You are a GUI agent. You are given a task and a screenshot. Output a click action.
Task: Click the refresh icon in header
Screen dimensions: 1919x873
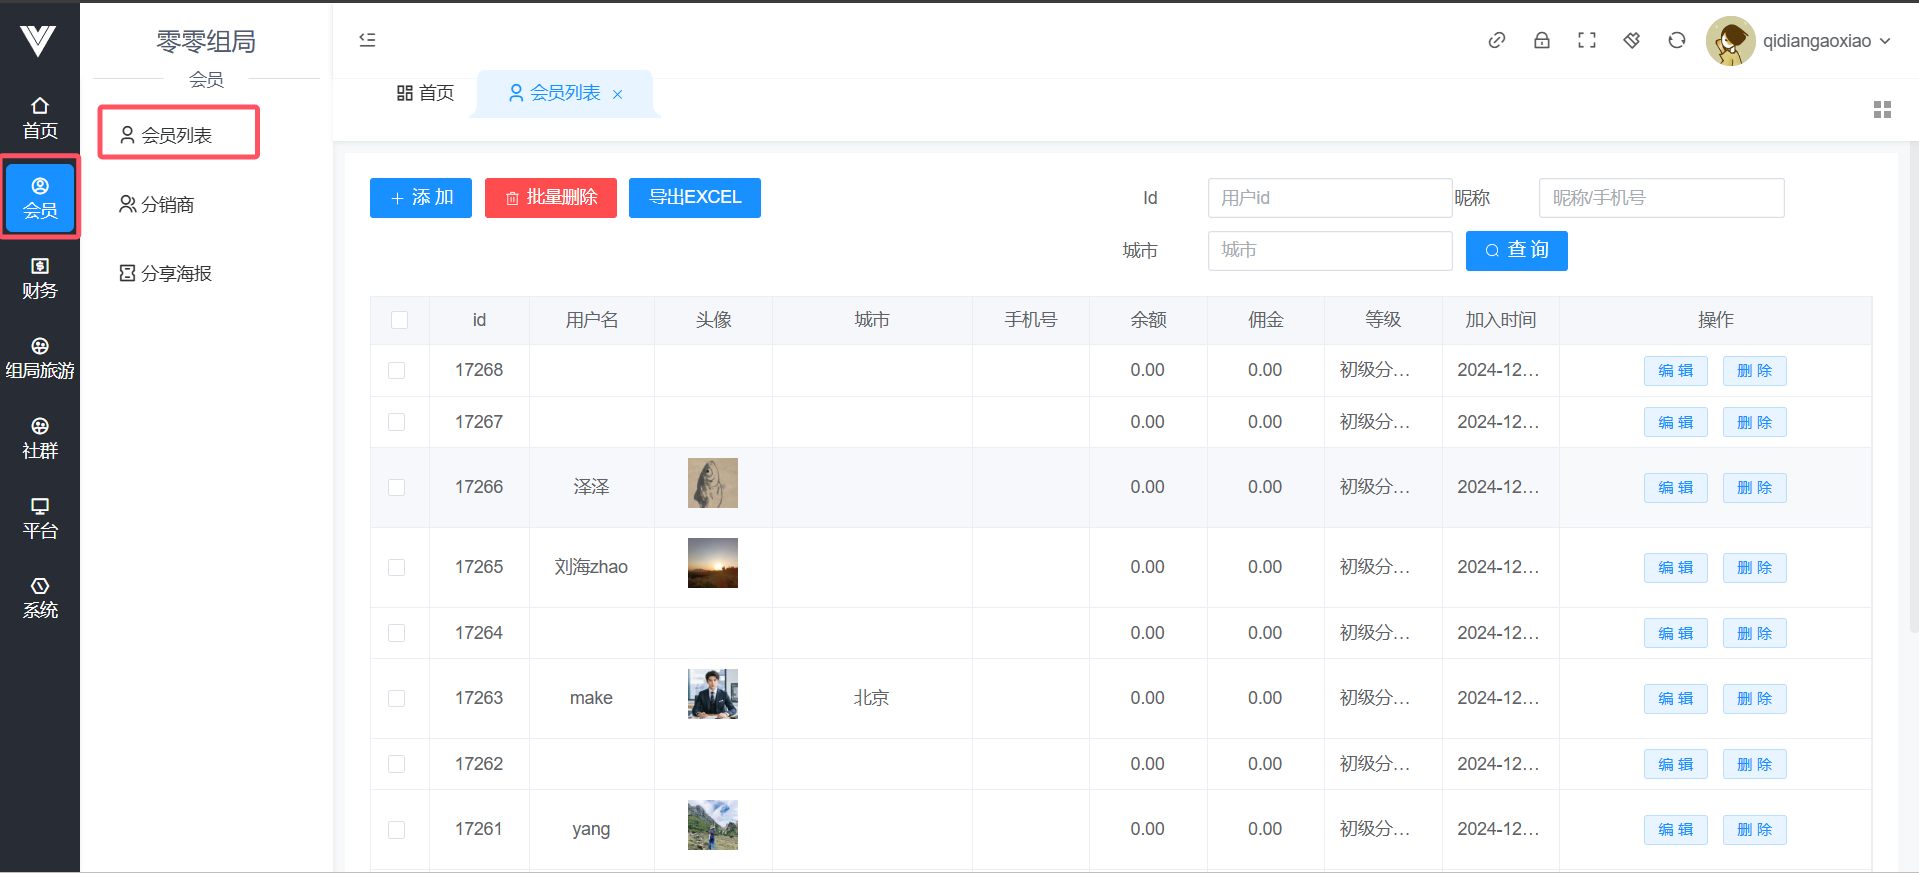coord(1676,40)
